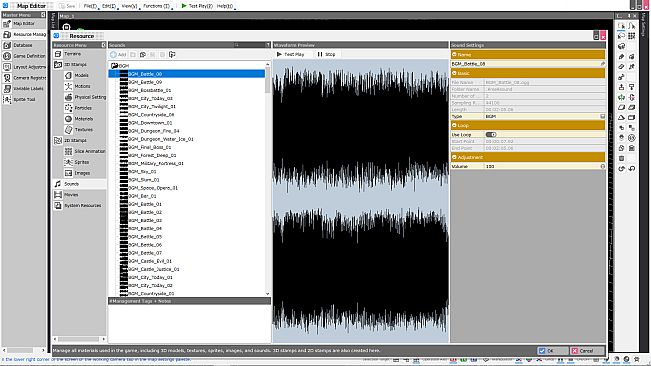
Task: Click Test Play in Waveform Preview
Action: [x=291, y=54]
